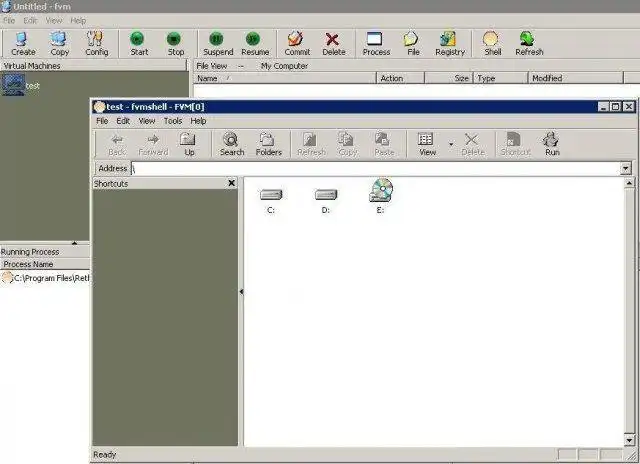The height and width of the screenshot is (464, 640).
Task: Click Copy in fvmshell toolbar
Action: coord(347,144)
